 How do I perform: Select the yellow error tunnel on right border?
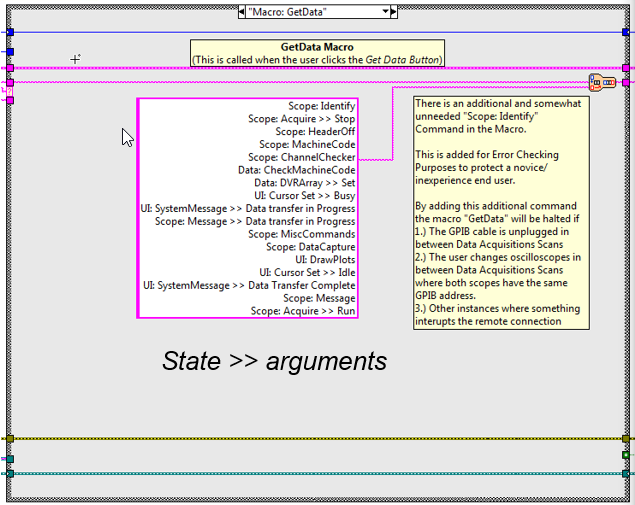click(x=626, y=439)
